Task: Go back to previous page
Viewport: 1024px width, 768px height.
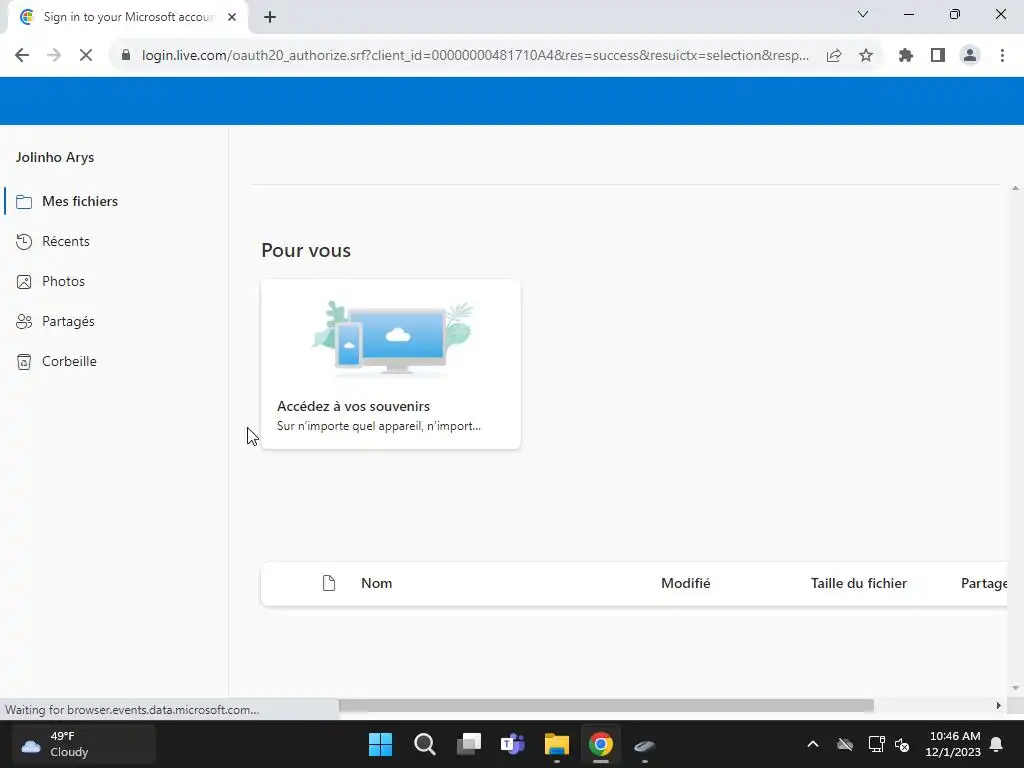Action: (x=22, y=56)
